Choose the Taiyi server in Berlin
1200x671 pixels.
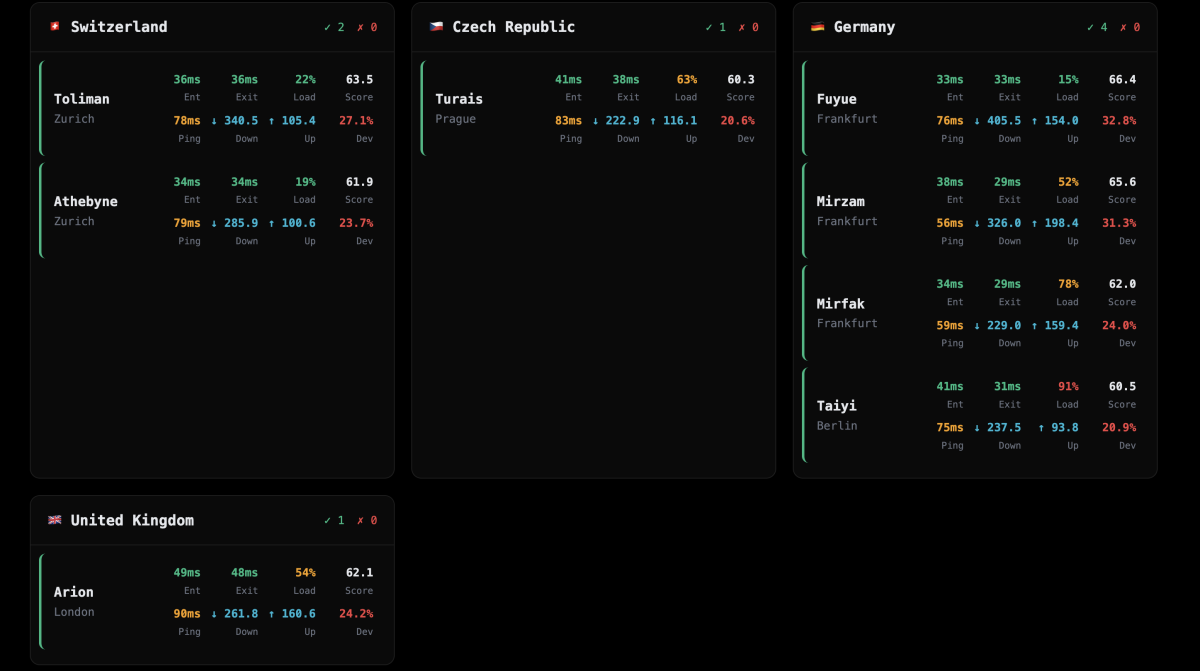837,405
